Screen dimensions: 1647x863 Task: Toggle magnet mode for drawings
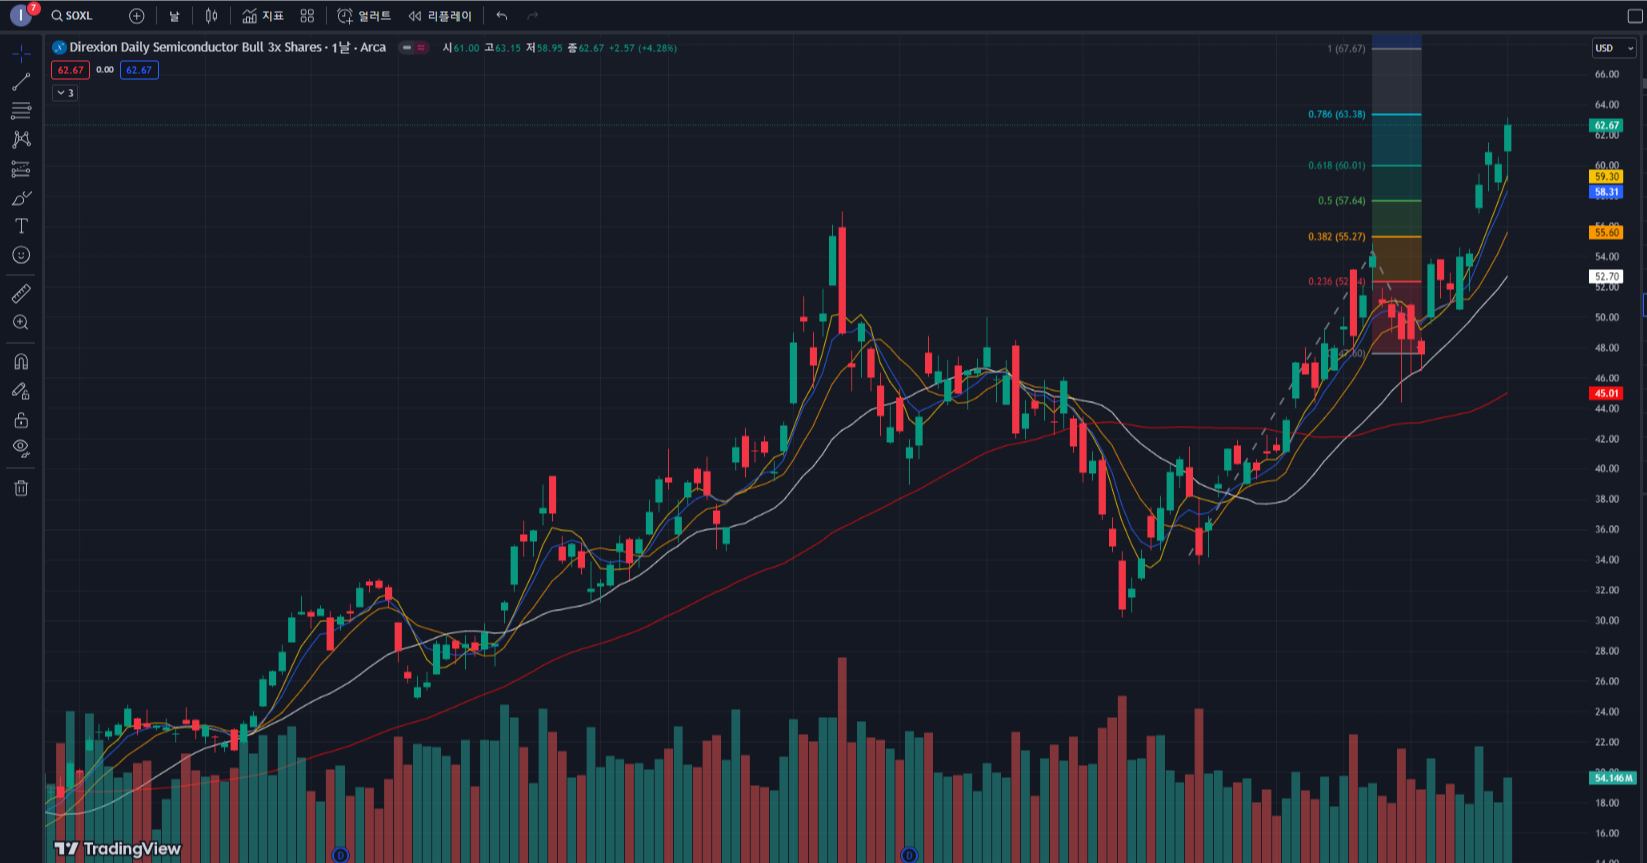pos(21,362)
